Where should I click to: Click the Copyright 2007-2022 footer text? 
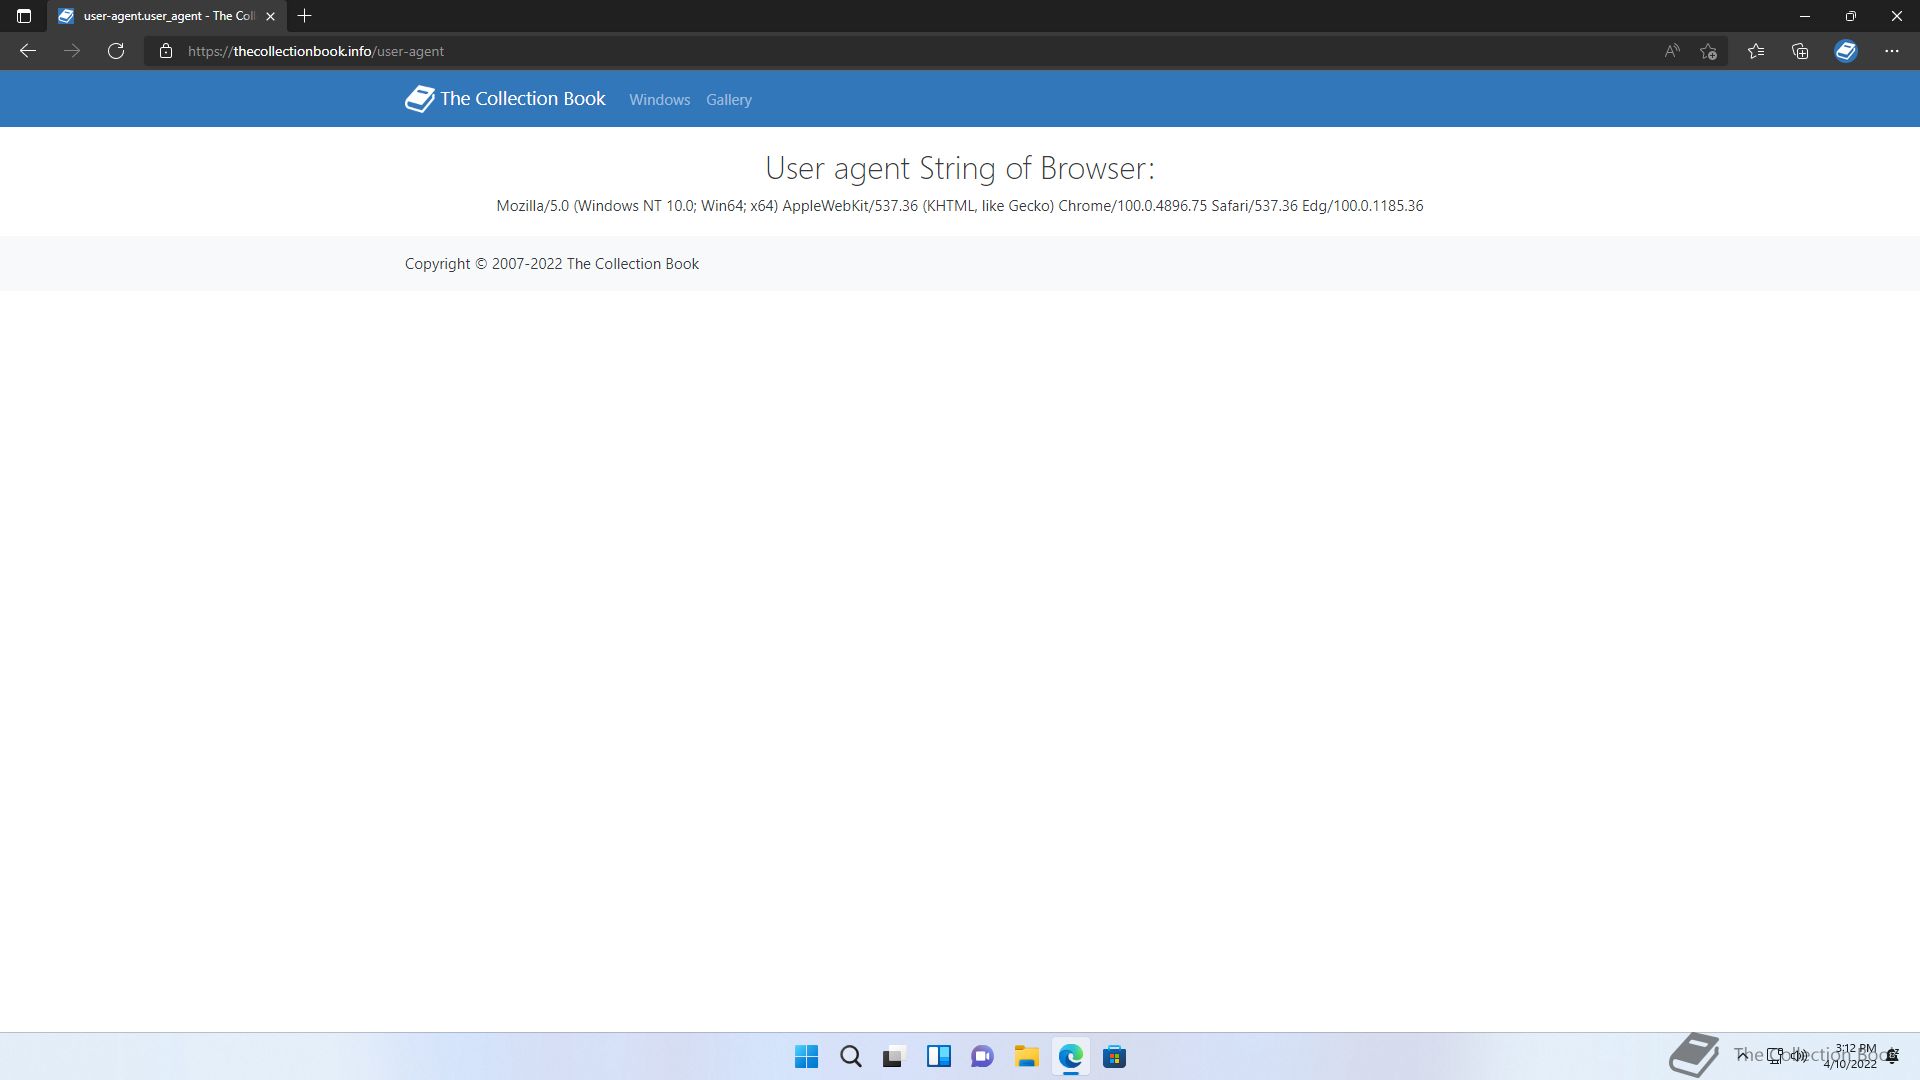[552, 264]
